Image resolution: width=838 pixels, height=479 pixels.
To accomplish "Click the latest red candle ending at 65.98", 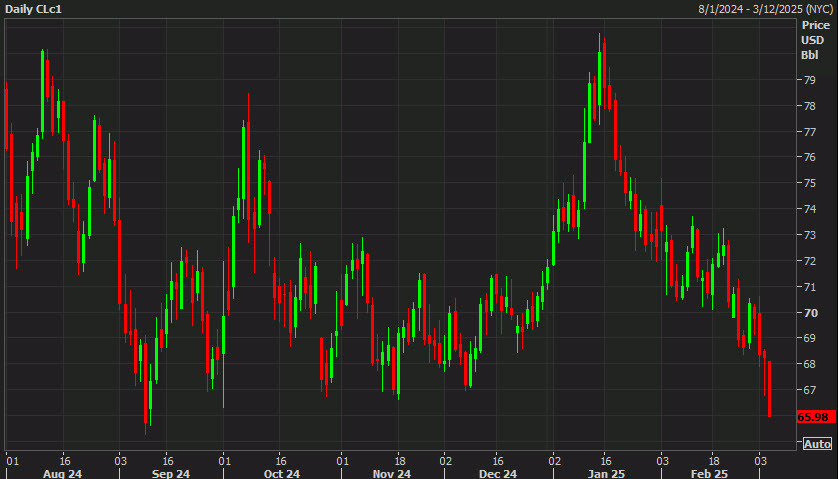I will [770, 389].
